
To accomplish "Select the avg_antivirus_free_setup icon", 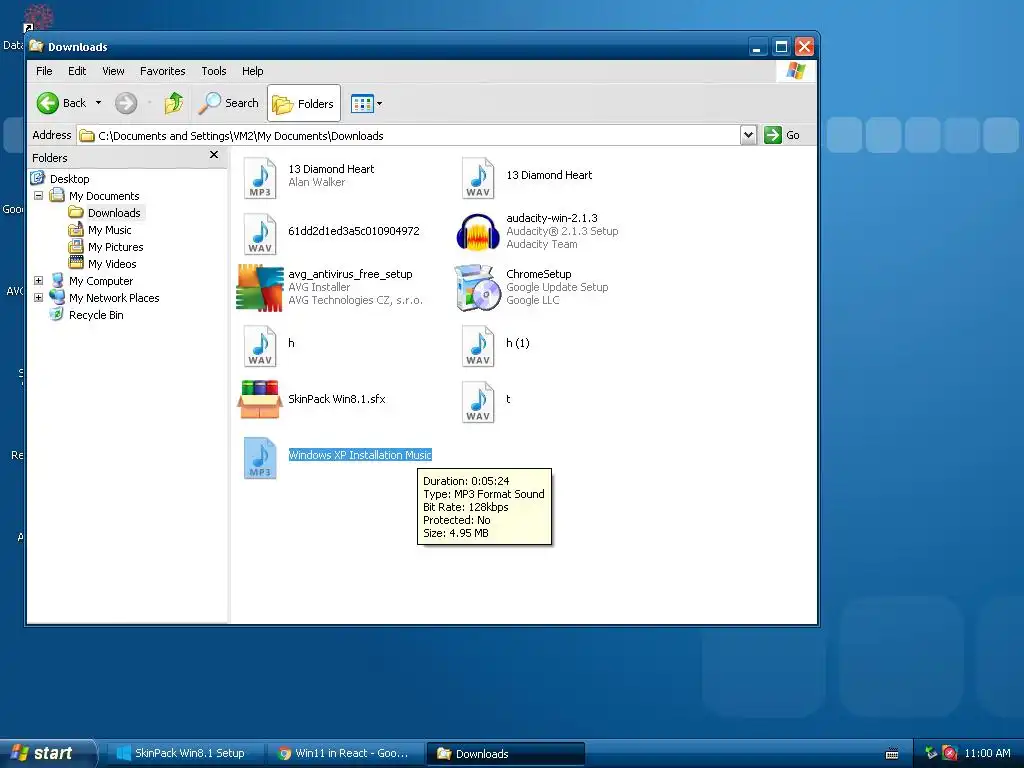I will coord(260,287).
